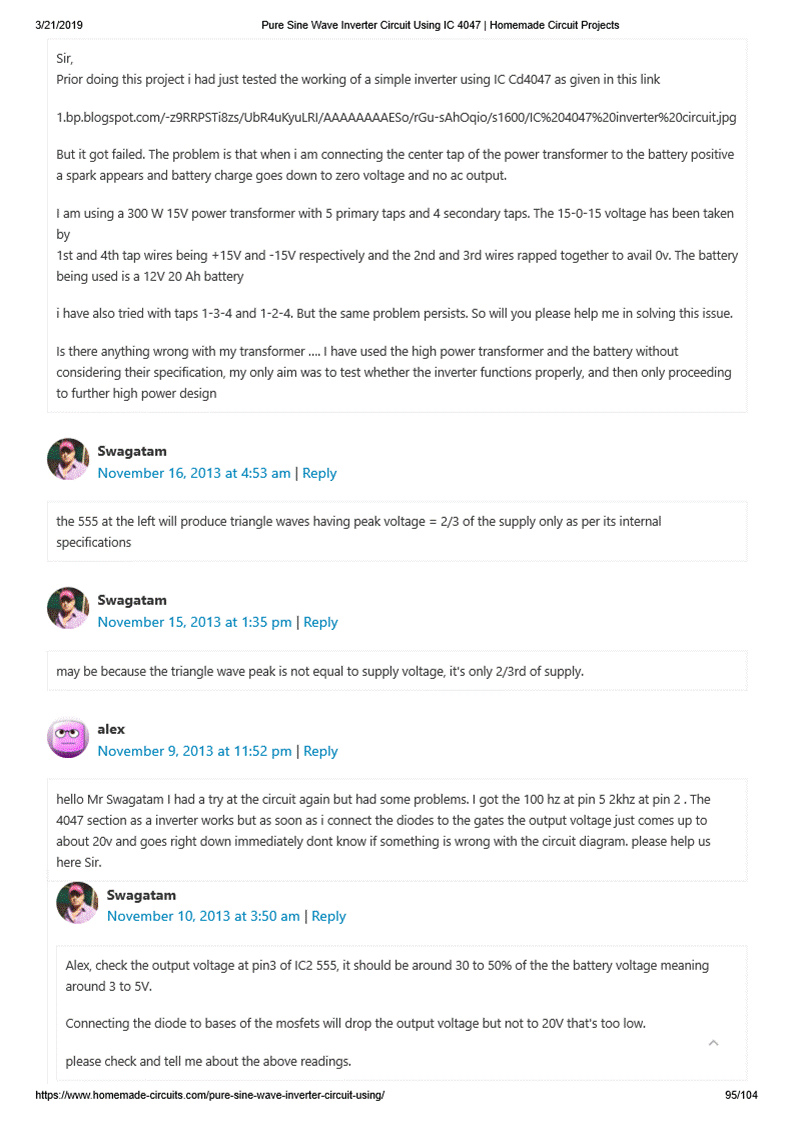Click the Swagatam name above the November 10 date

coord(141,895)
